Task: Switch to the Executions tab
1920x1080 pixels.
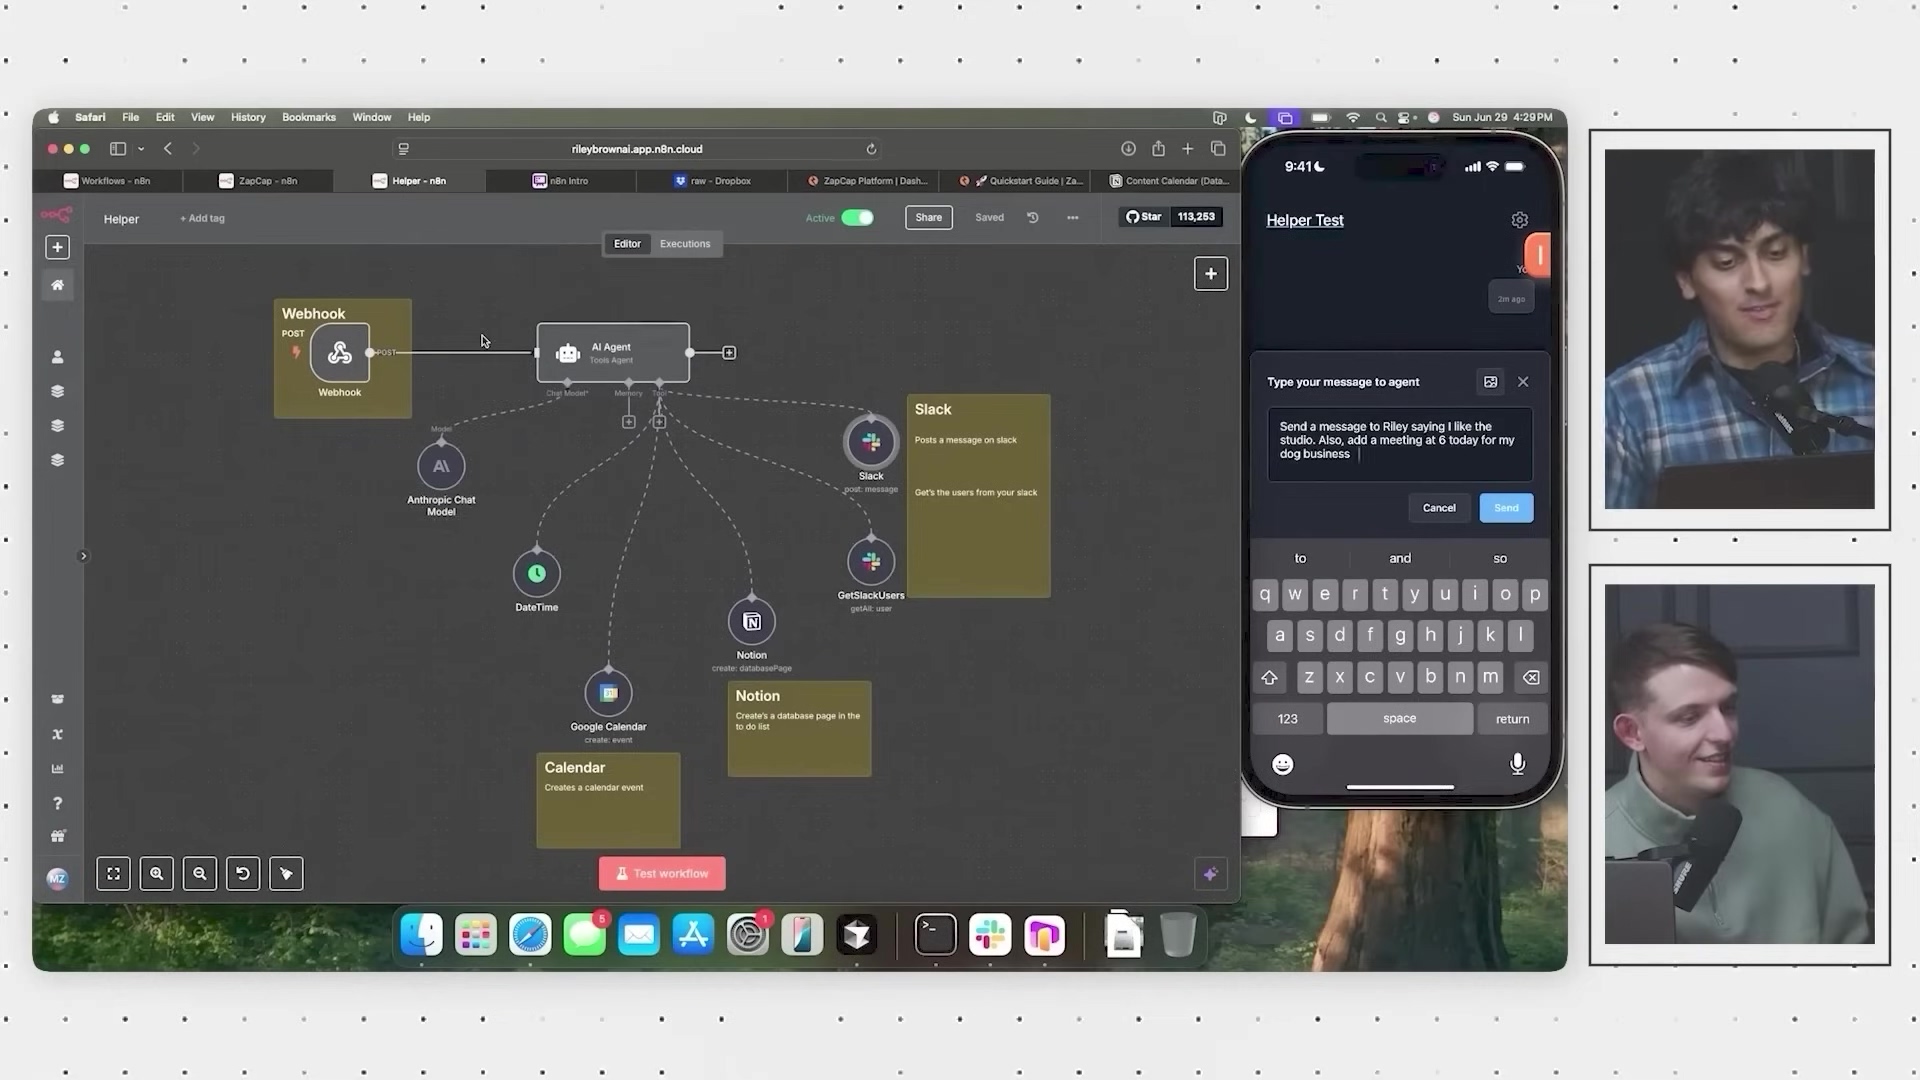Action: [685, 244]
